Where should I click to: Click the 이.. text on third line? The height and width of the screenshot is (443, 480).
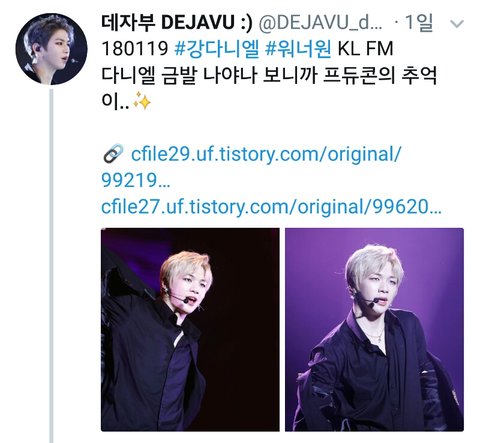click(115, 101)
